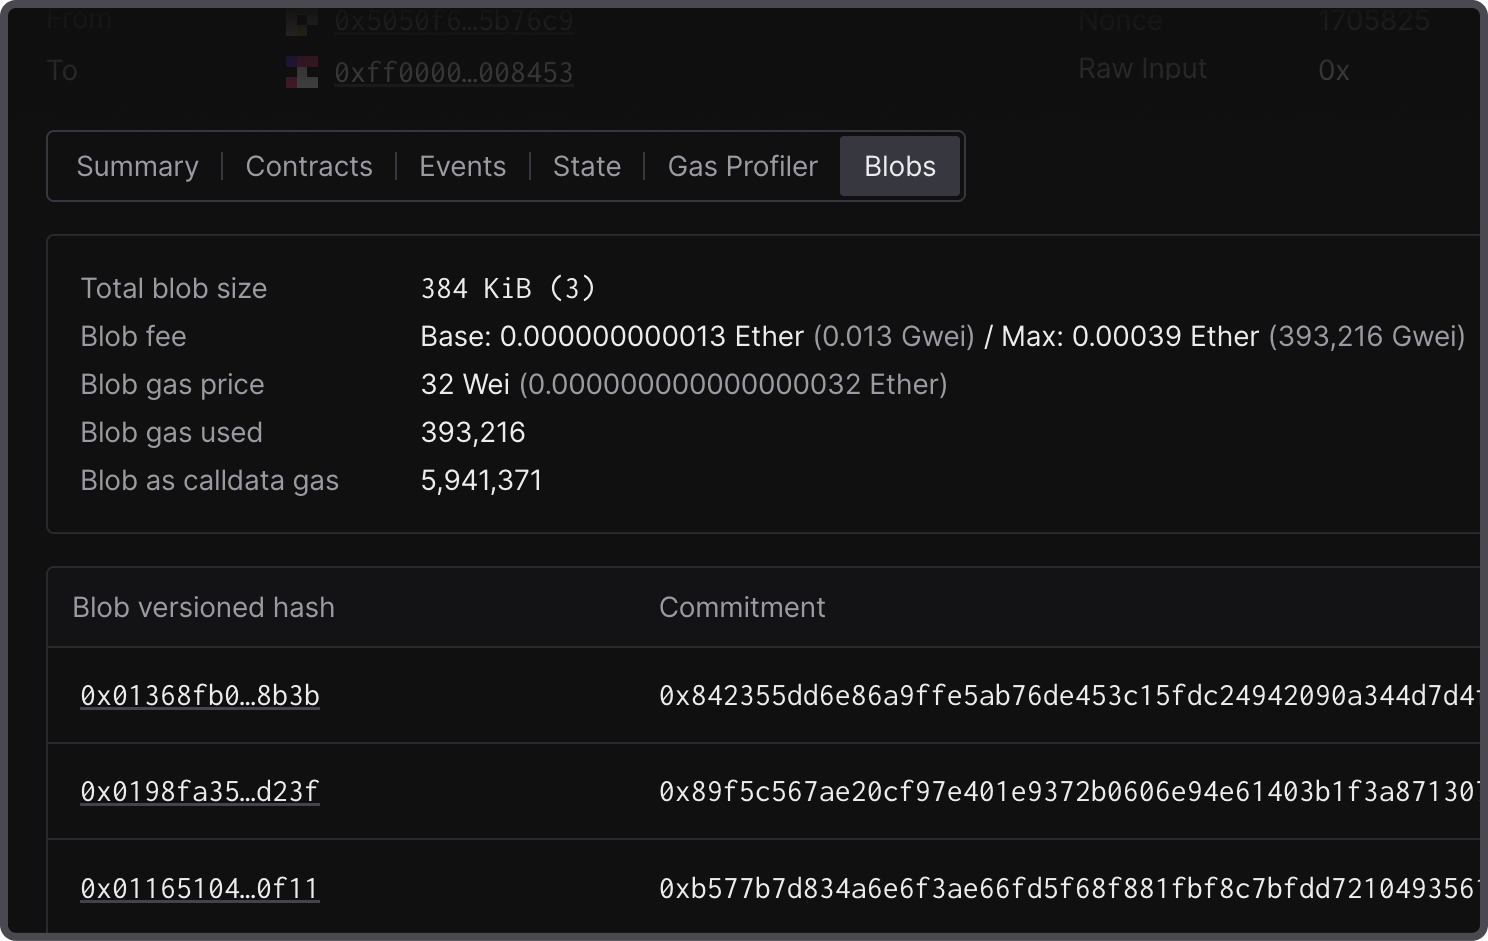Open the To address 0xff0000…008453 link
This screenshot has width=1488, height=941.
pos(453,73)
